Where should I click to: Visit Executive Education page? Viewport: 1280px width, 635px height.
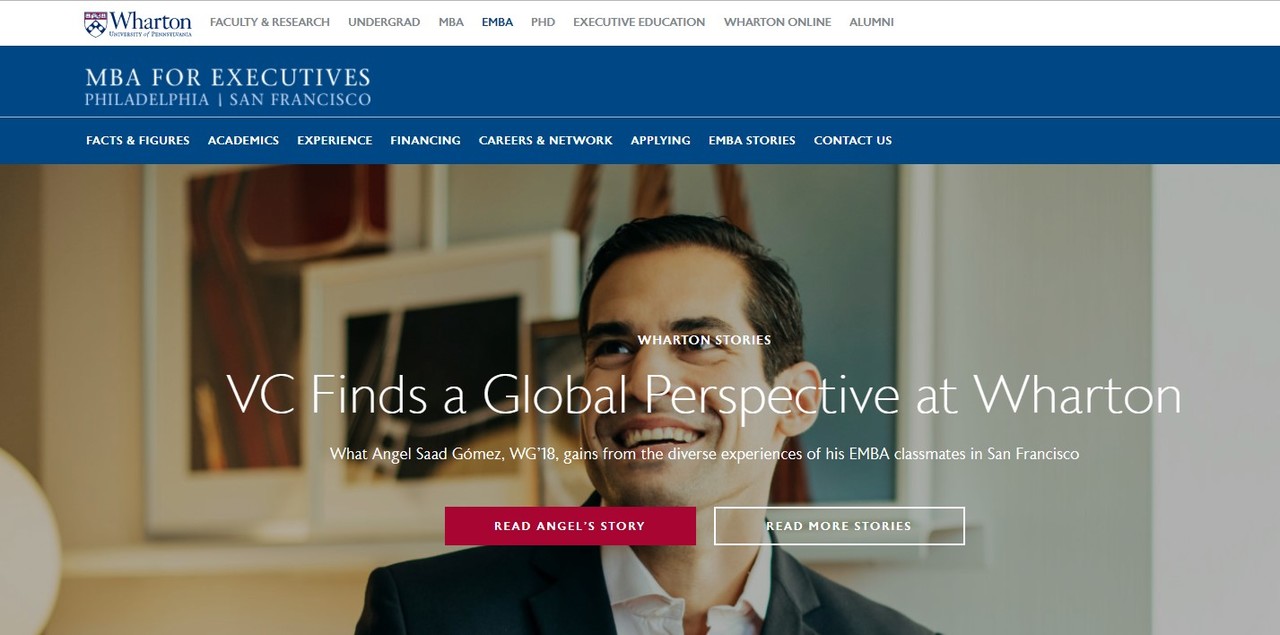[x=639, y=22]
